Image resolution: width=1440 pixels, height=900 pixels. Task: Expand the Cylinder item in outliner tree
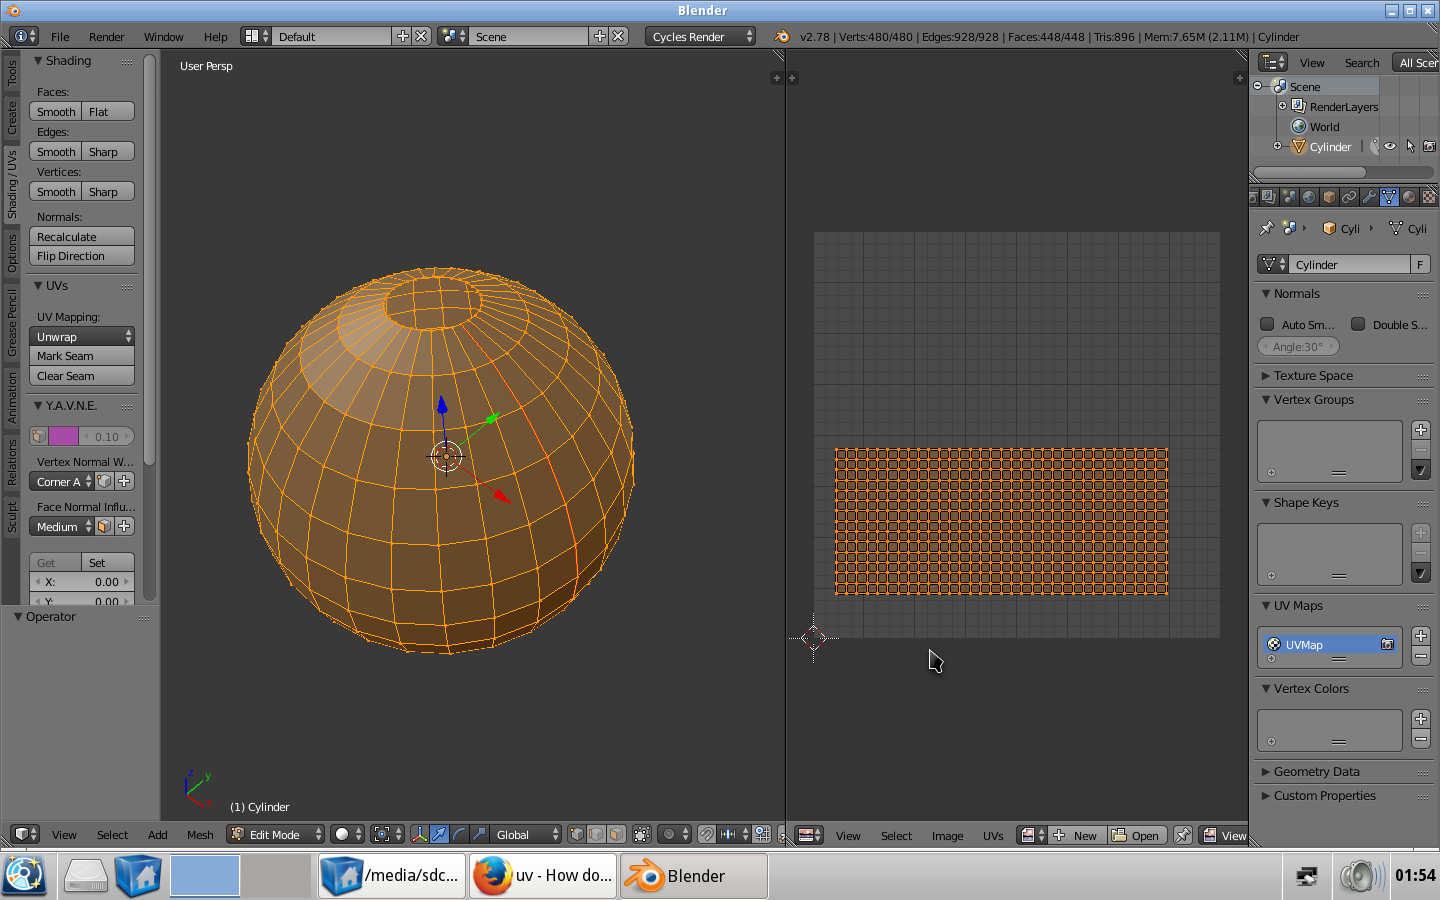click(x=1277, y=146)
